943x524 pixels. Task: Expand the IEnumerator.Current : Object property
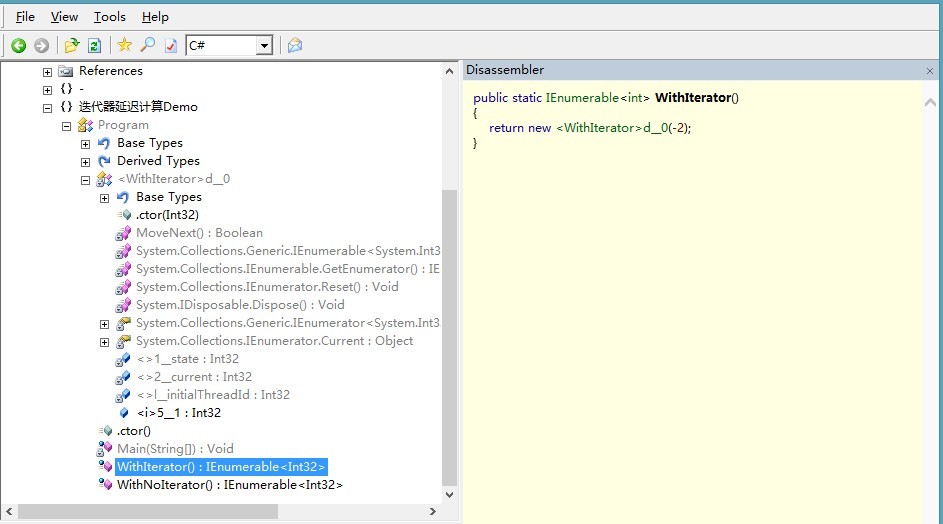pyautogui.click(x=105, y=342)
